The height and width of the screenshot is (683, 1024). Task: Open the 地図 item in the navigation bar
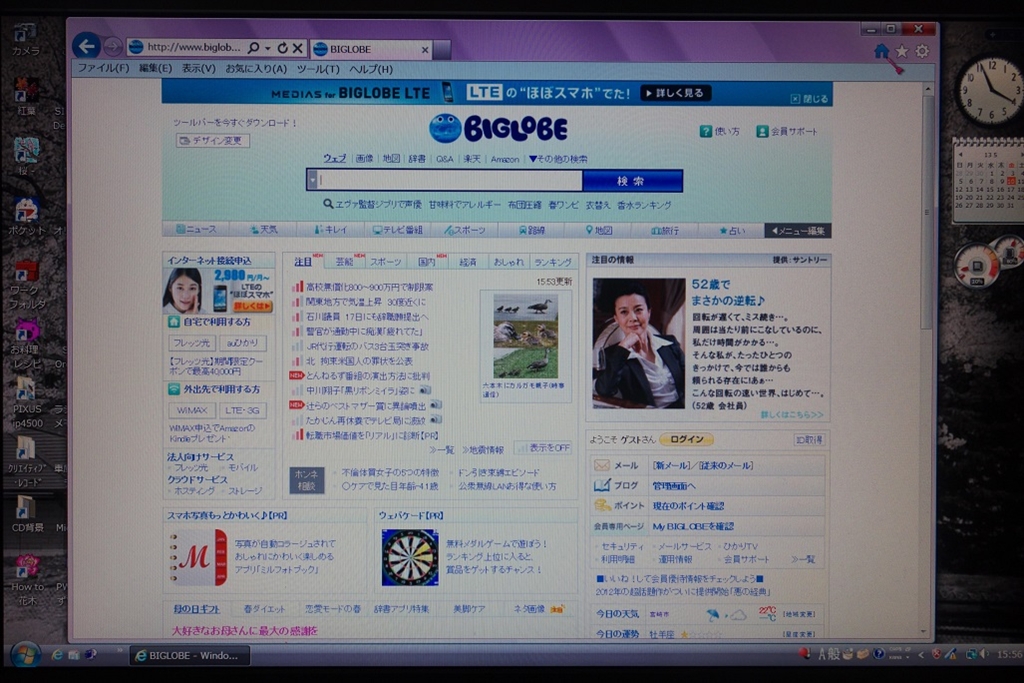point(599,230)
